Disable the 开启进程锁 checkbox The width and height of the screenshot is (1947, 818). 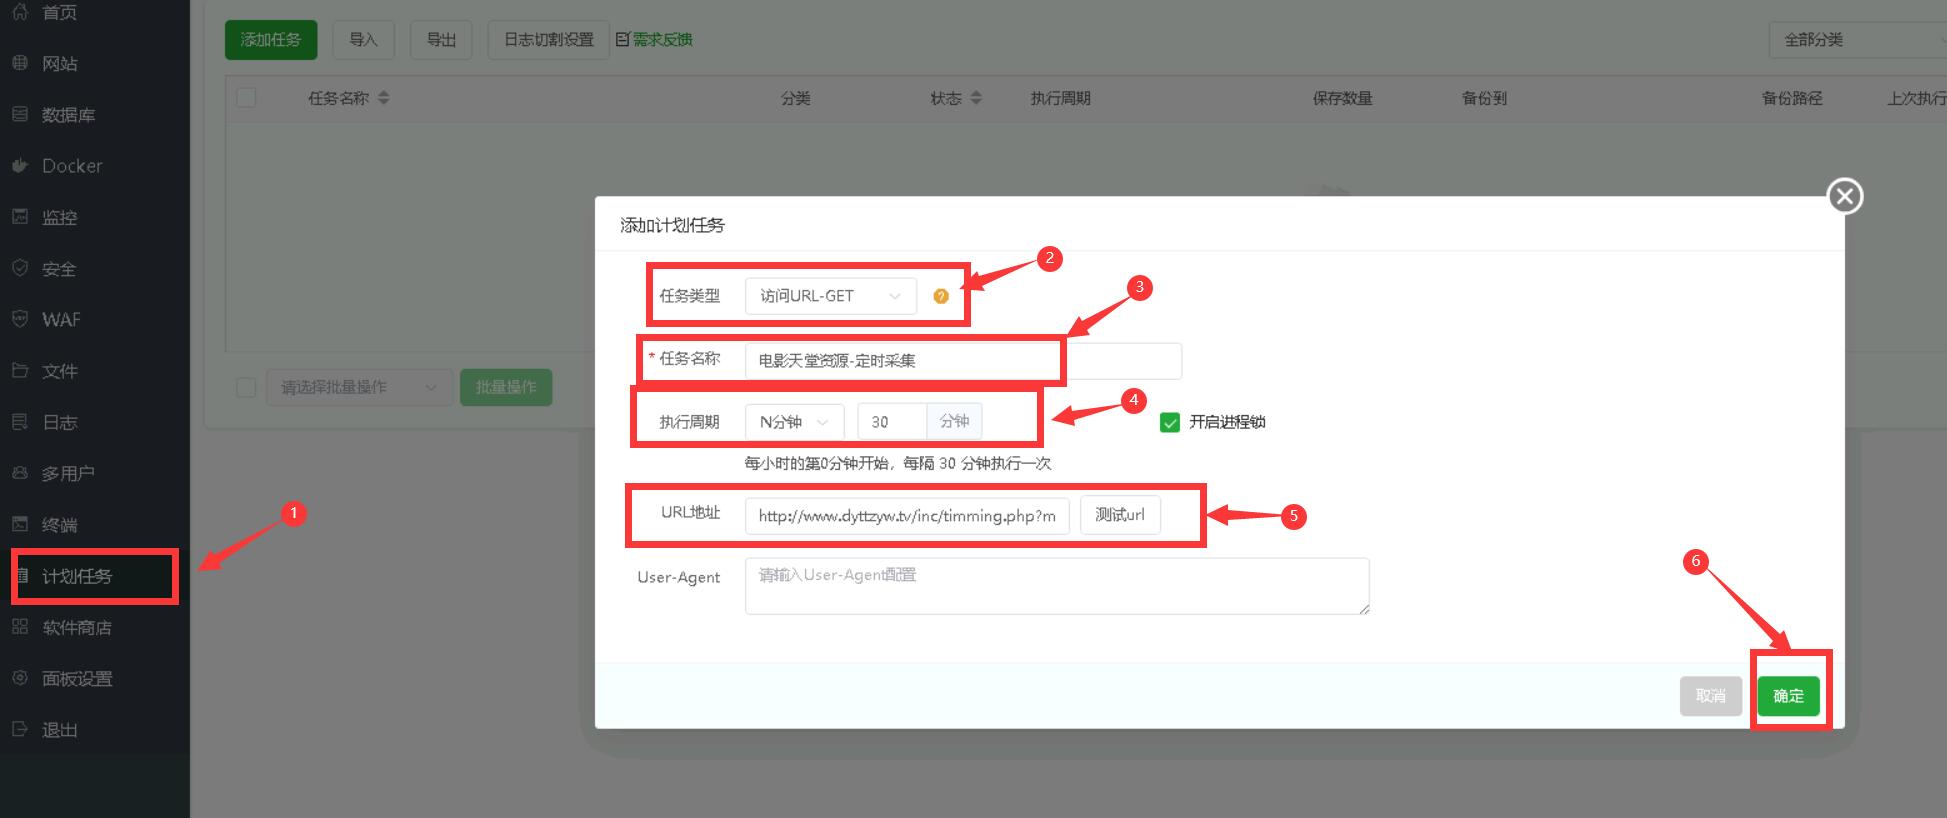(x=1169, y=422)
